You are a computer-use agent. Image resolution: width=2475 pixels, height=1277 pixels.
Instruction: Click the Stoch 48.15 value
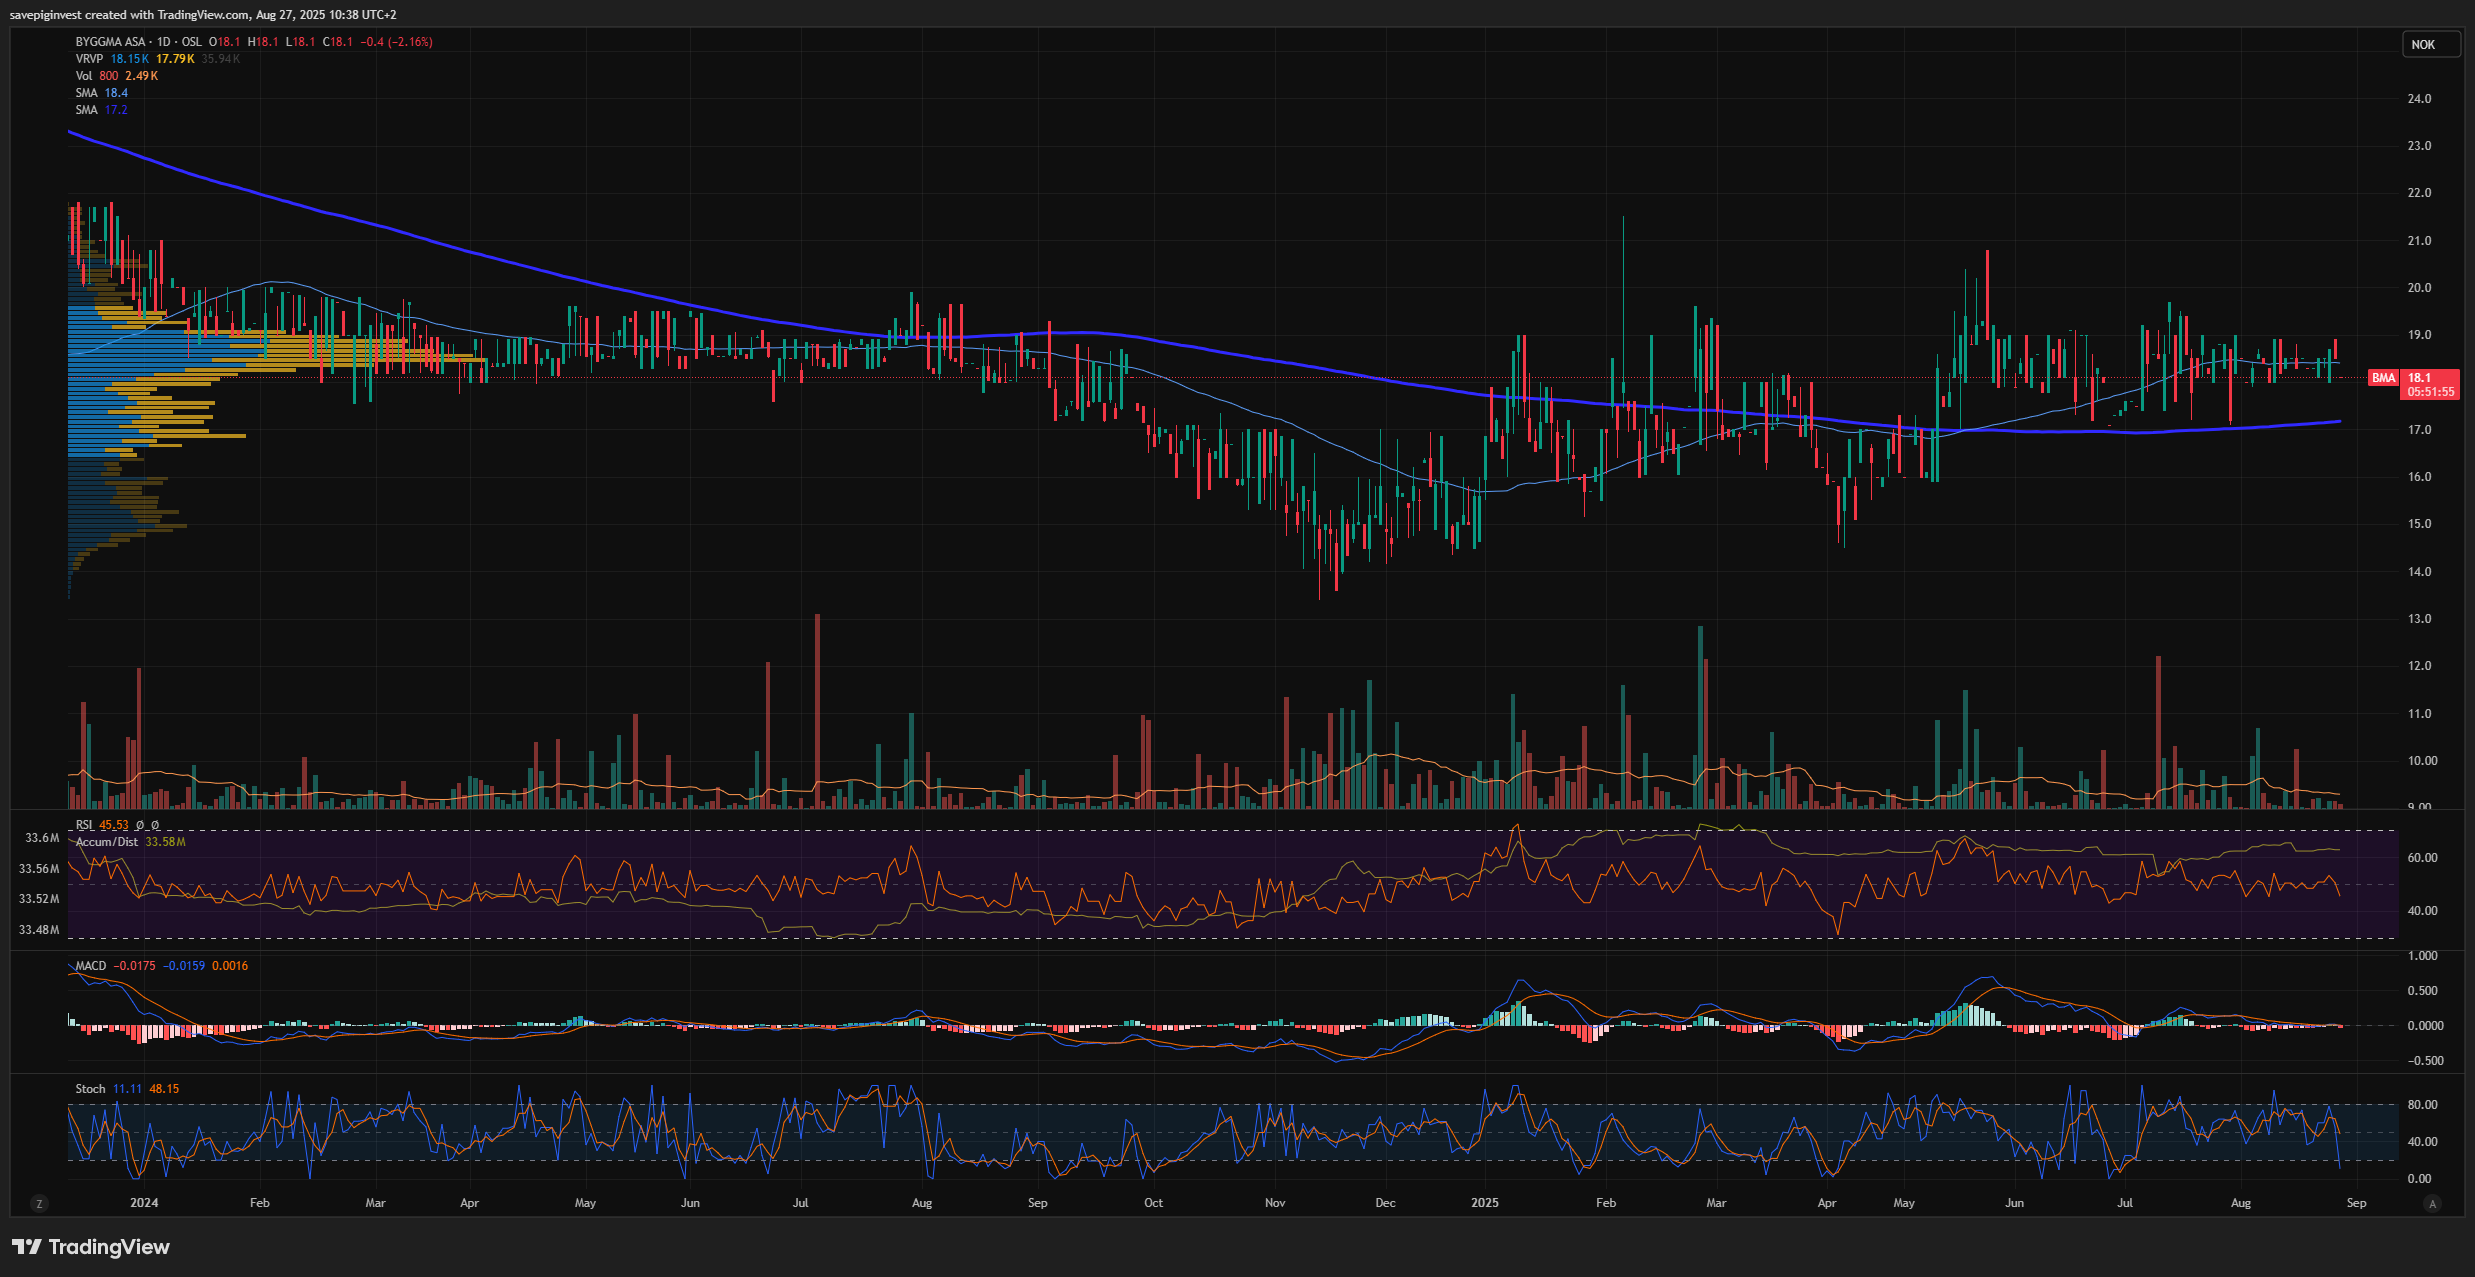164,1089
